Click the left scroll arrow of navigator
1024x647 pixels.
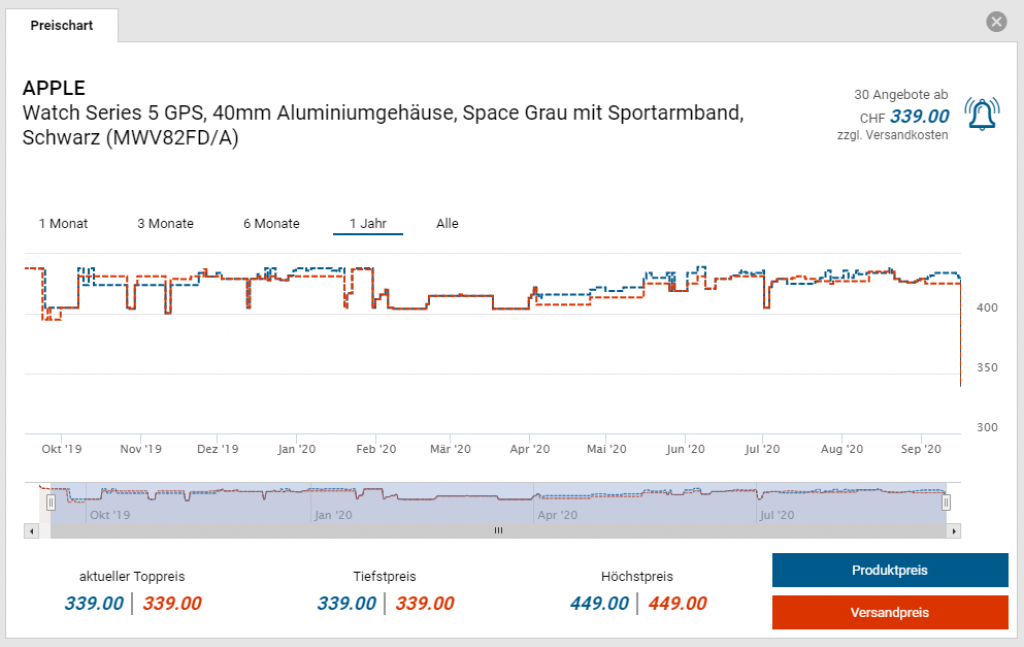(31, 531)
